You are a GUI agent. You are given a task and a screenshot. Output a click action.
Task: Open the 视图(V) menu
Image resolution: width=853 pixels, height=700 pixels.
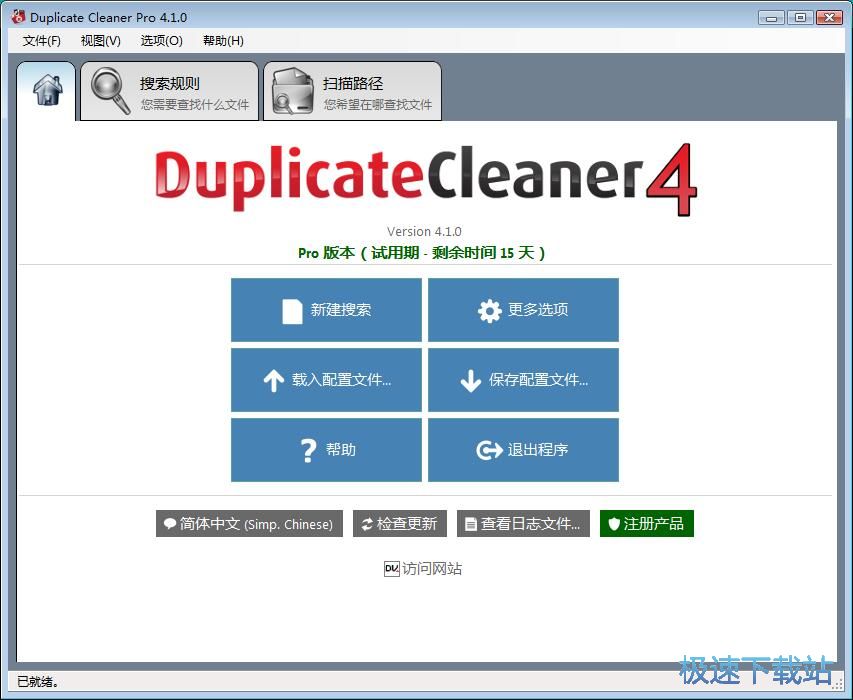(101, 41)
